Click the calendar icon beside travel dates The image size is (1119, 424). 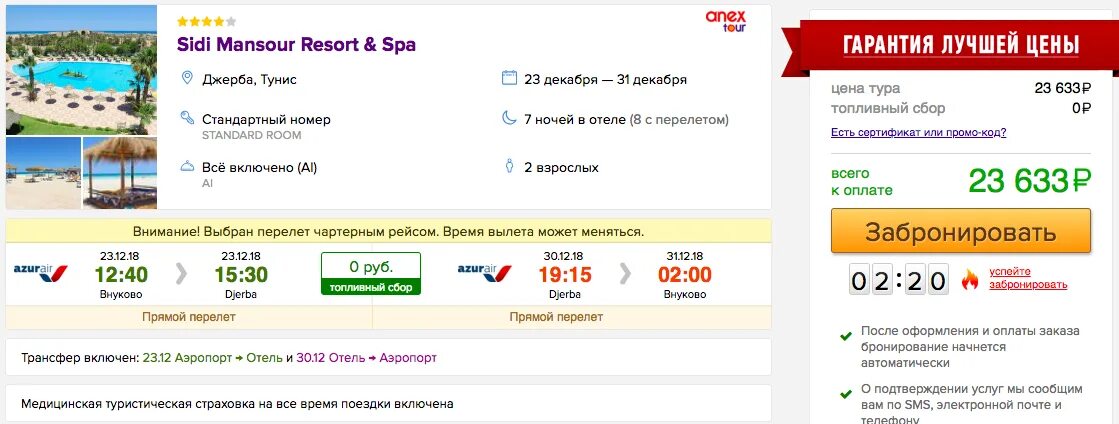(x=509, y=78)
